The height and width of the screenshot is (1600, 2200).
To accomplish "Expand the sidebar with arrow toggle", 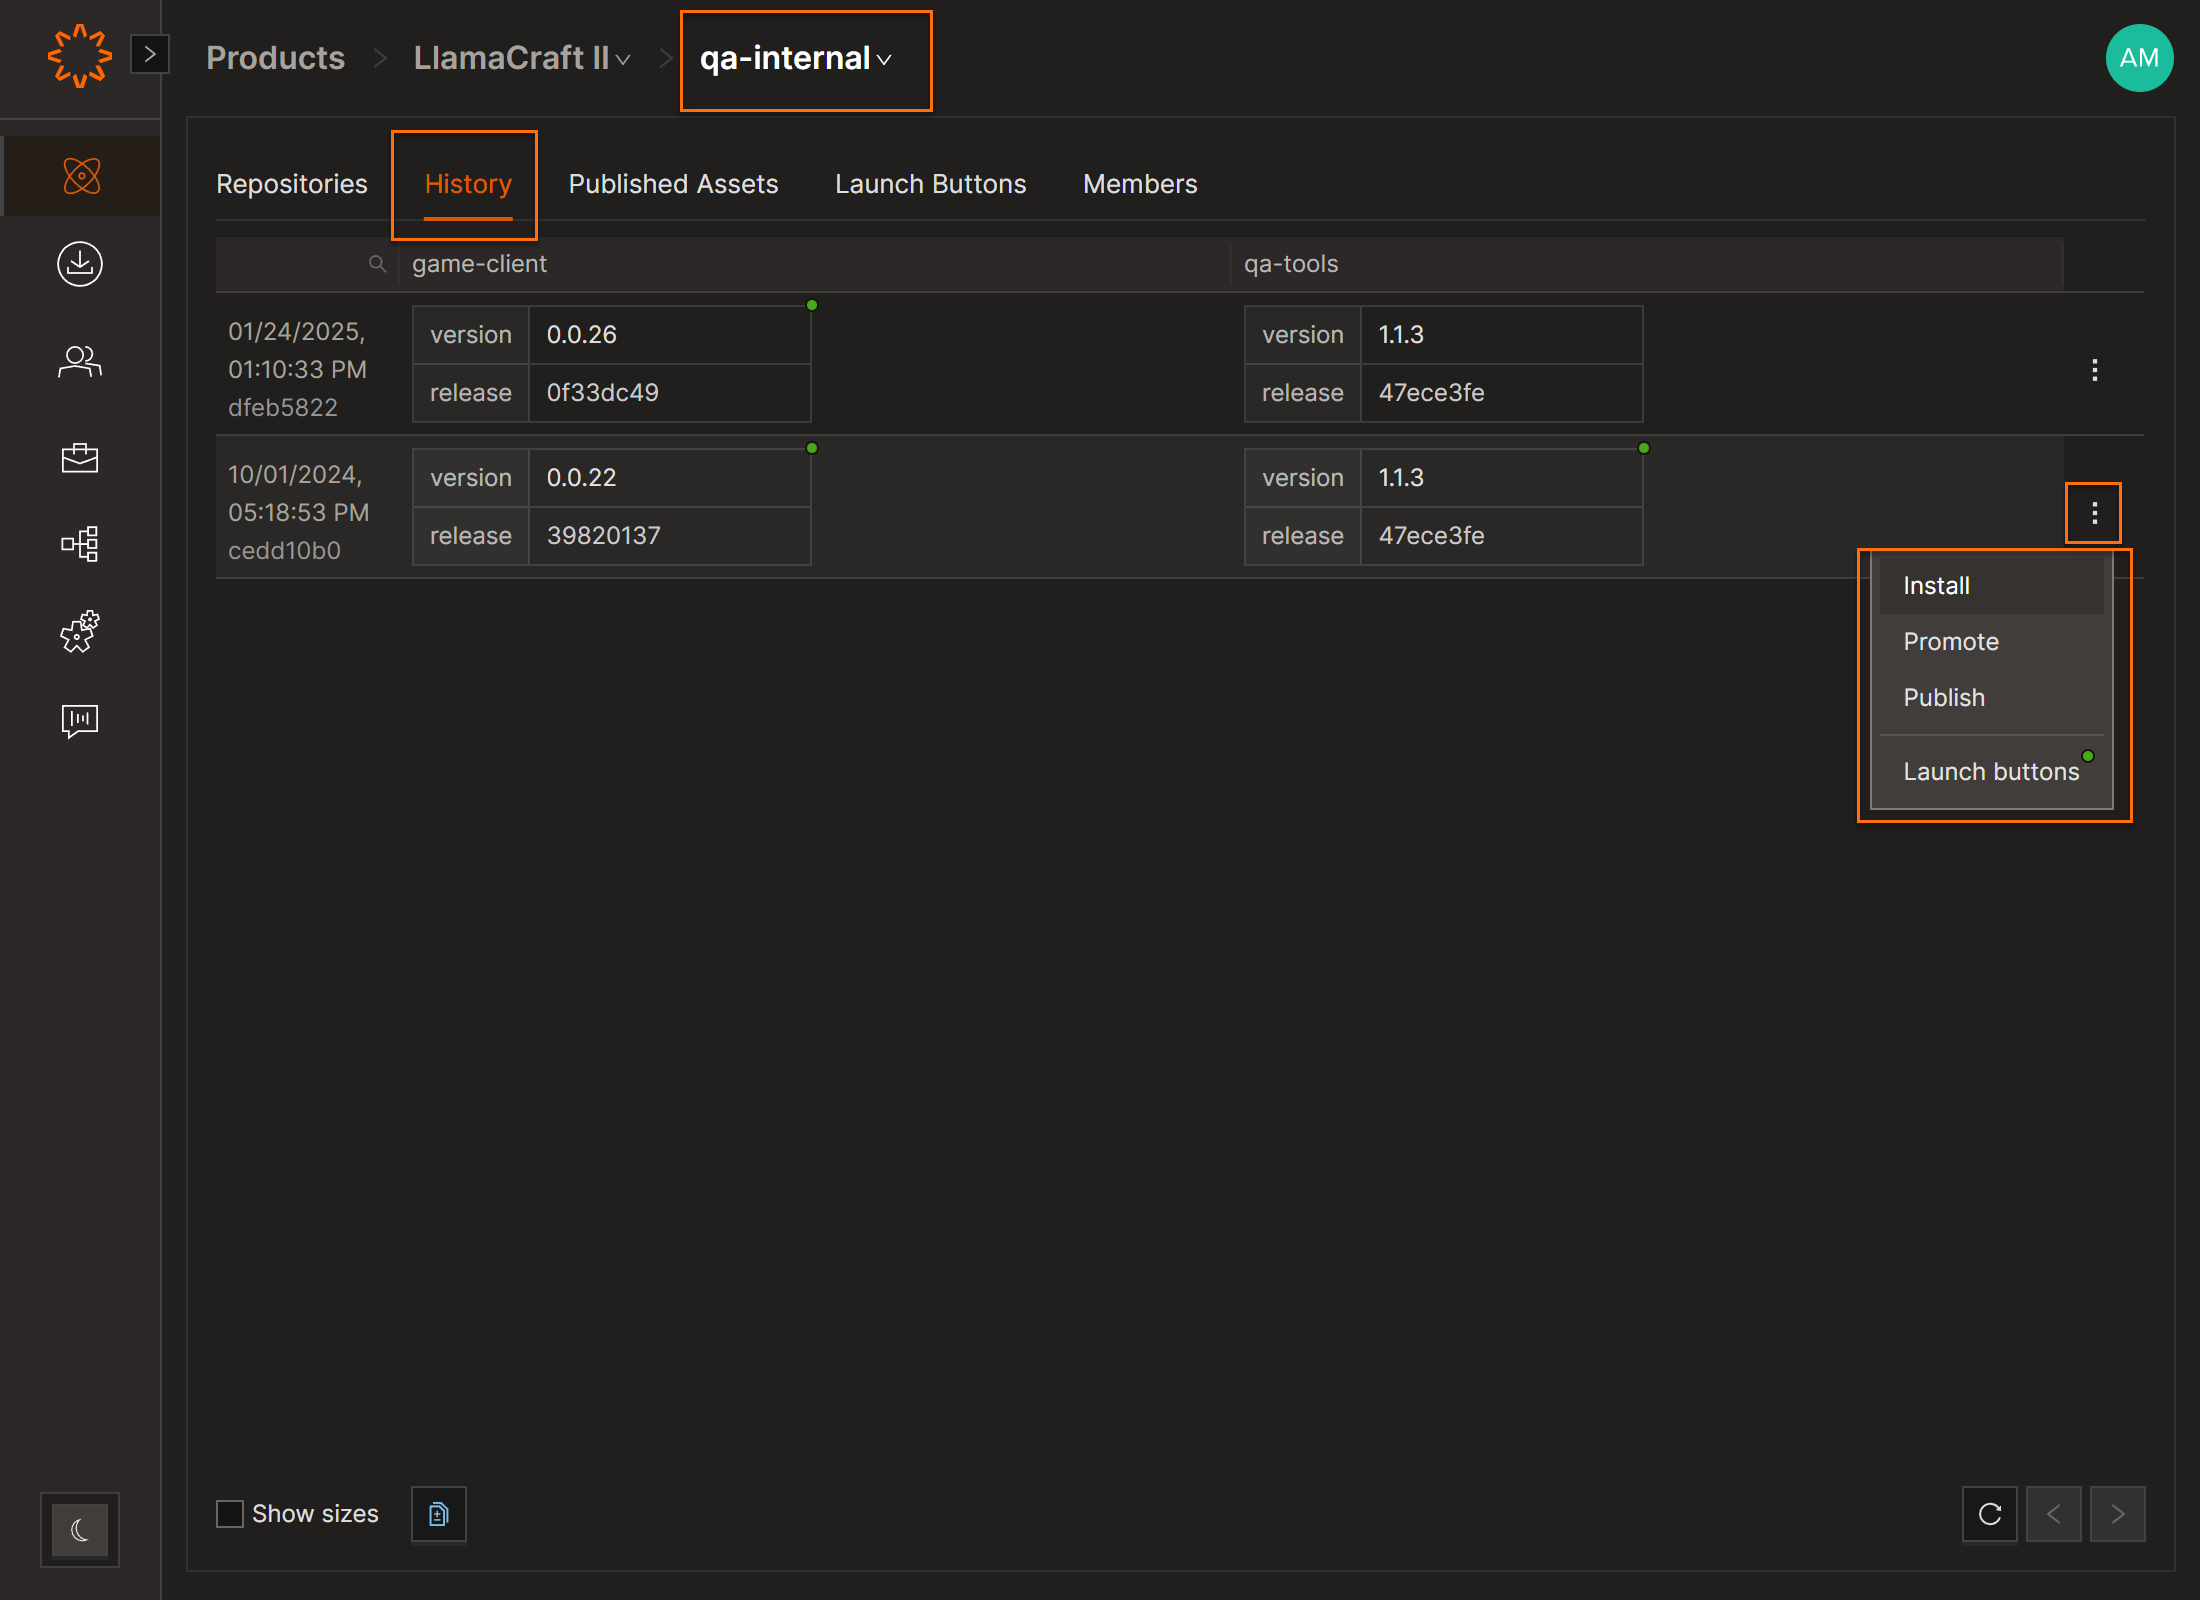I will [x=150, y=54].
